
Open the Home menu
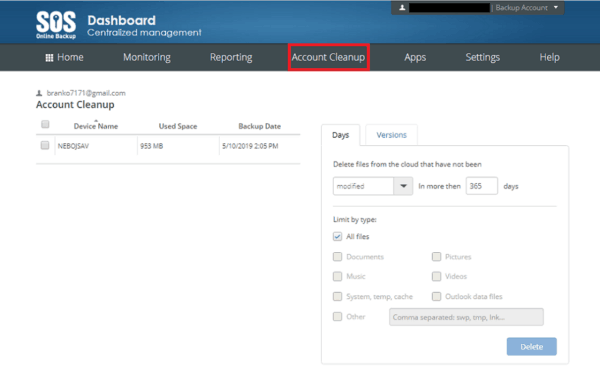65,57
